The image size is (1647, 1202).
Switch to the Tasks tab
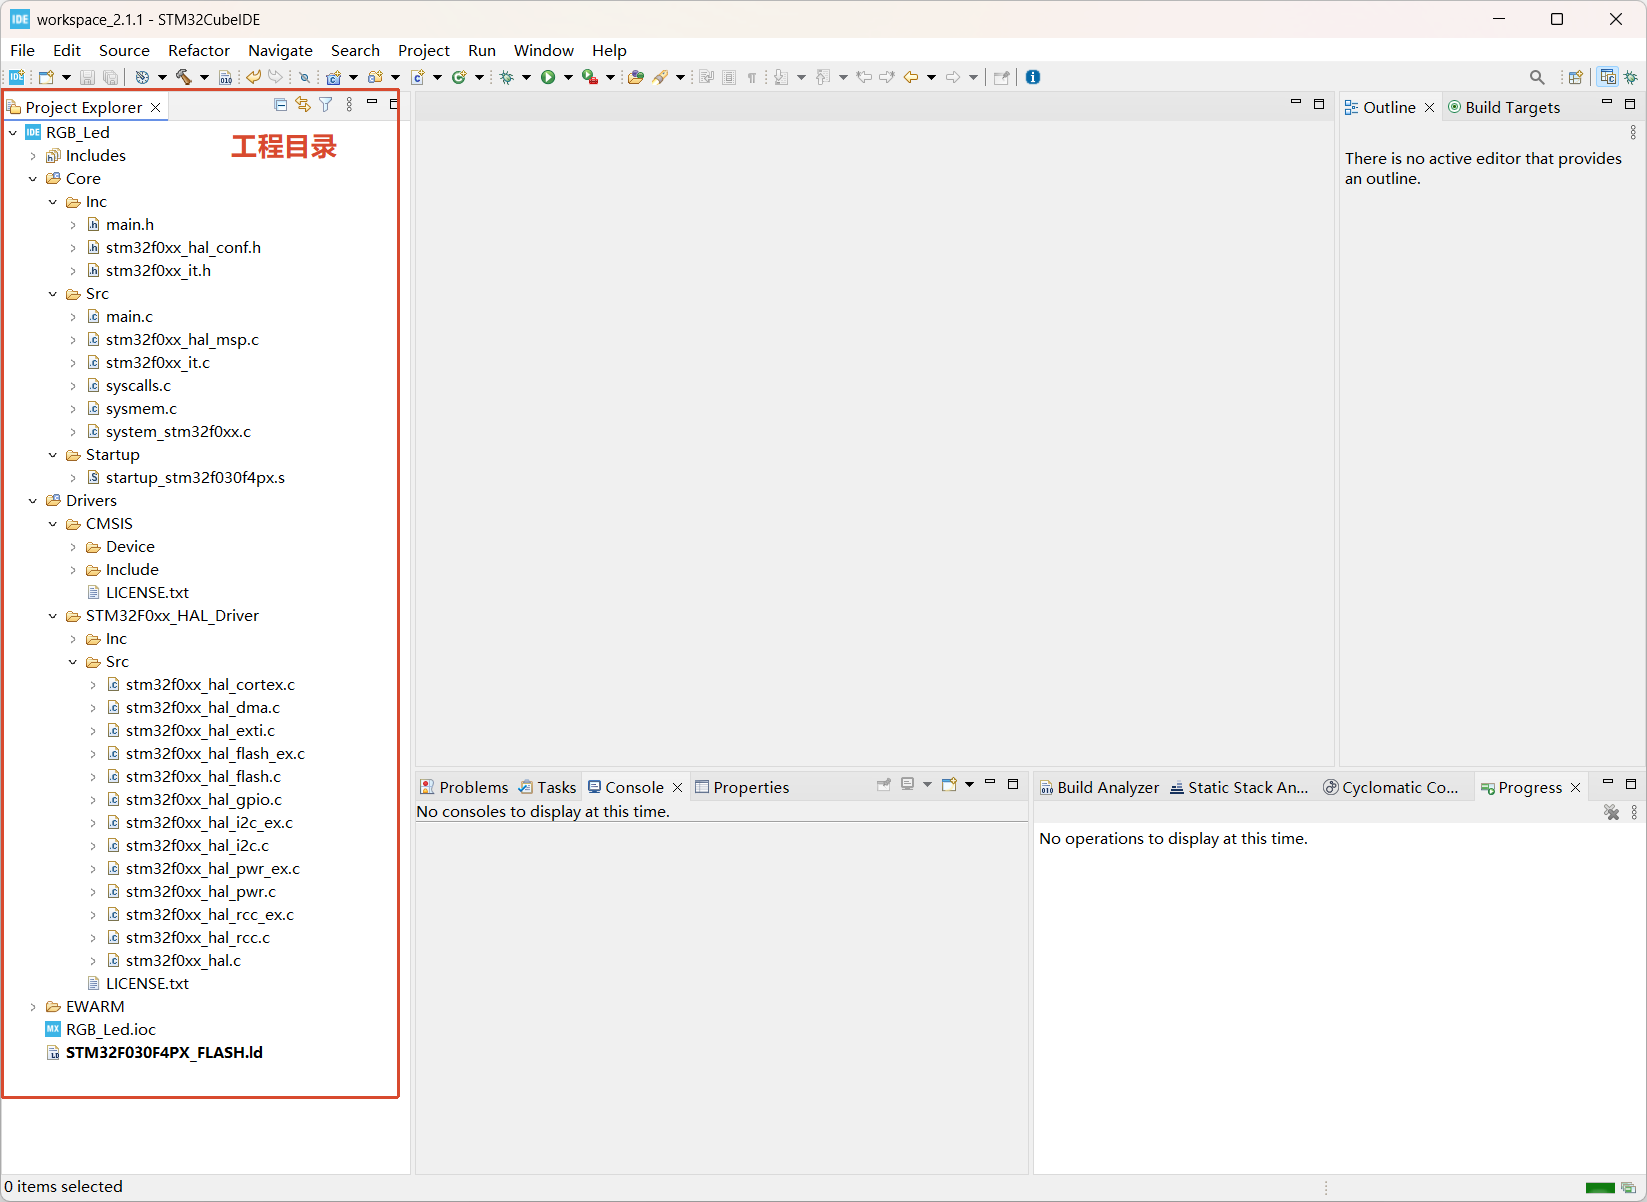547,787
